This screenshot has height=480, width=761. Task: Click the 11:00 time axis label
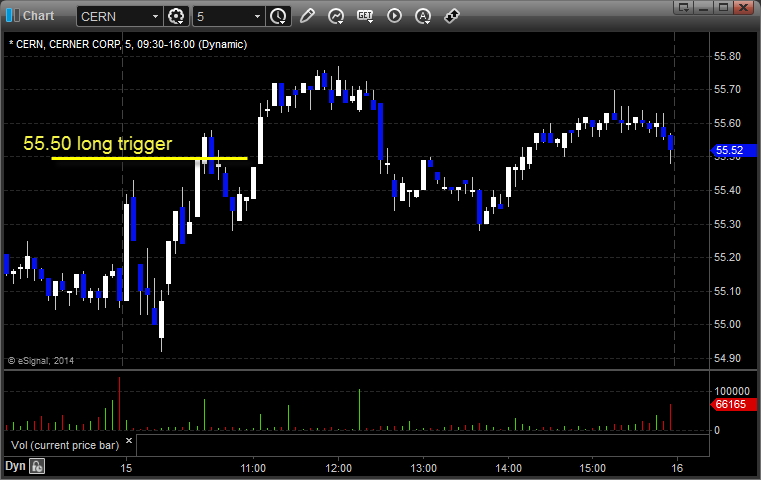(x=253, y=468)
